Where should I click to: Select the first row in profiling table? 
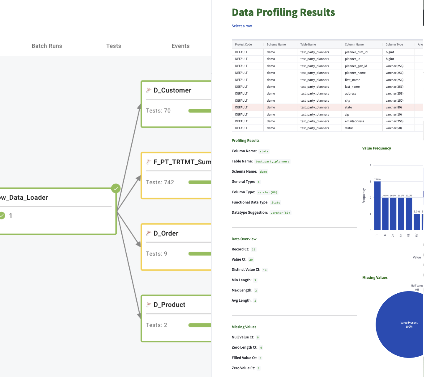pos(327,52)
